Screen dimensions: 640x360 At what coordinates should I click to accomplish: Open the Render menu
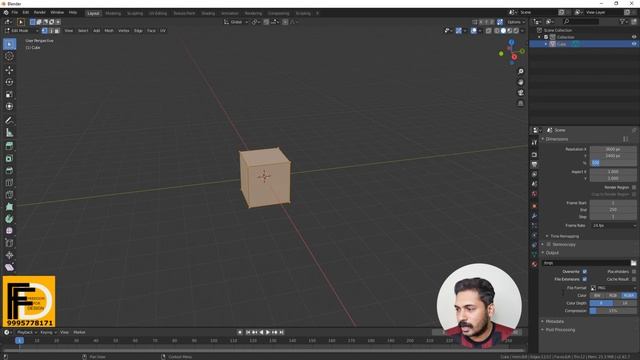click(x=40, y=13)
